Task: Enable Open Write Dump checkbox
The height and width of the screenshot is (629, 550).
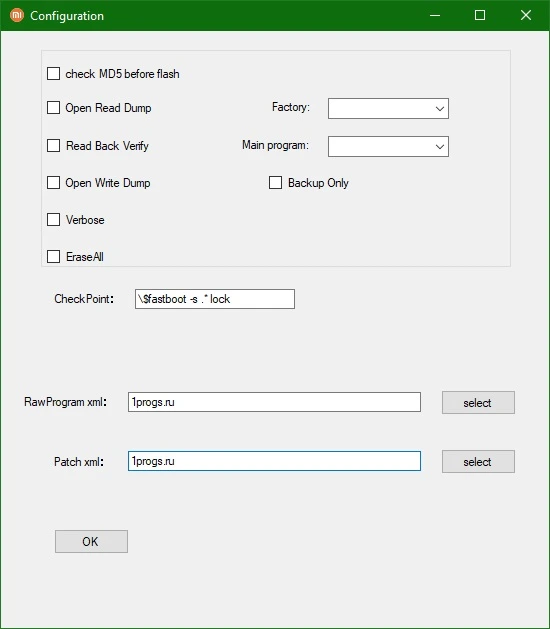Action: click(53, 183)
